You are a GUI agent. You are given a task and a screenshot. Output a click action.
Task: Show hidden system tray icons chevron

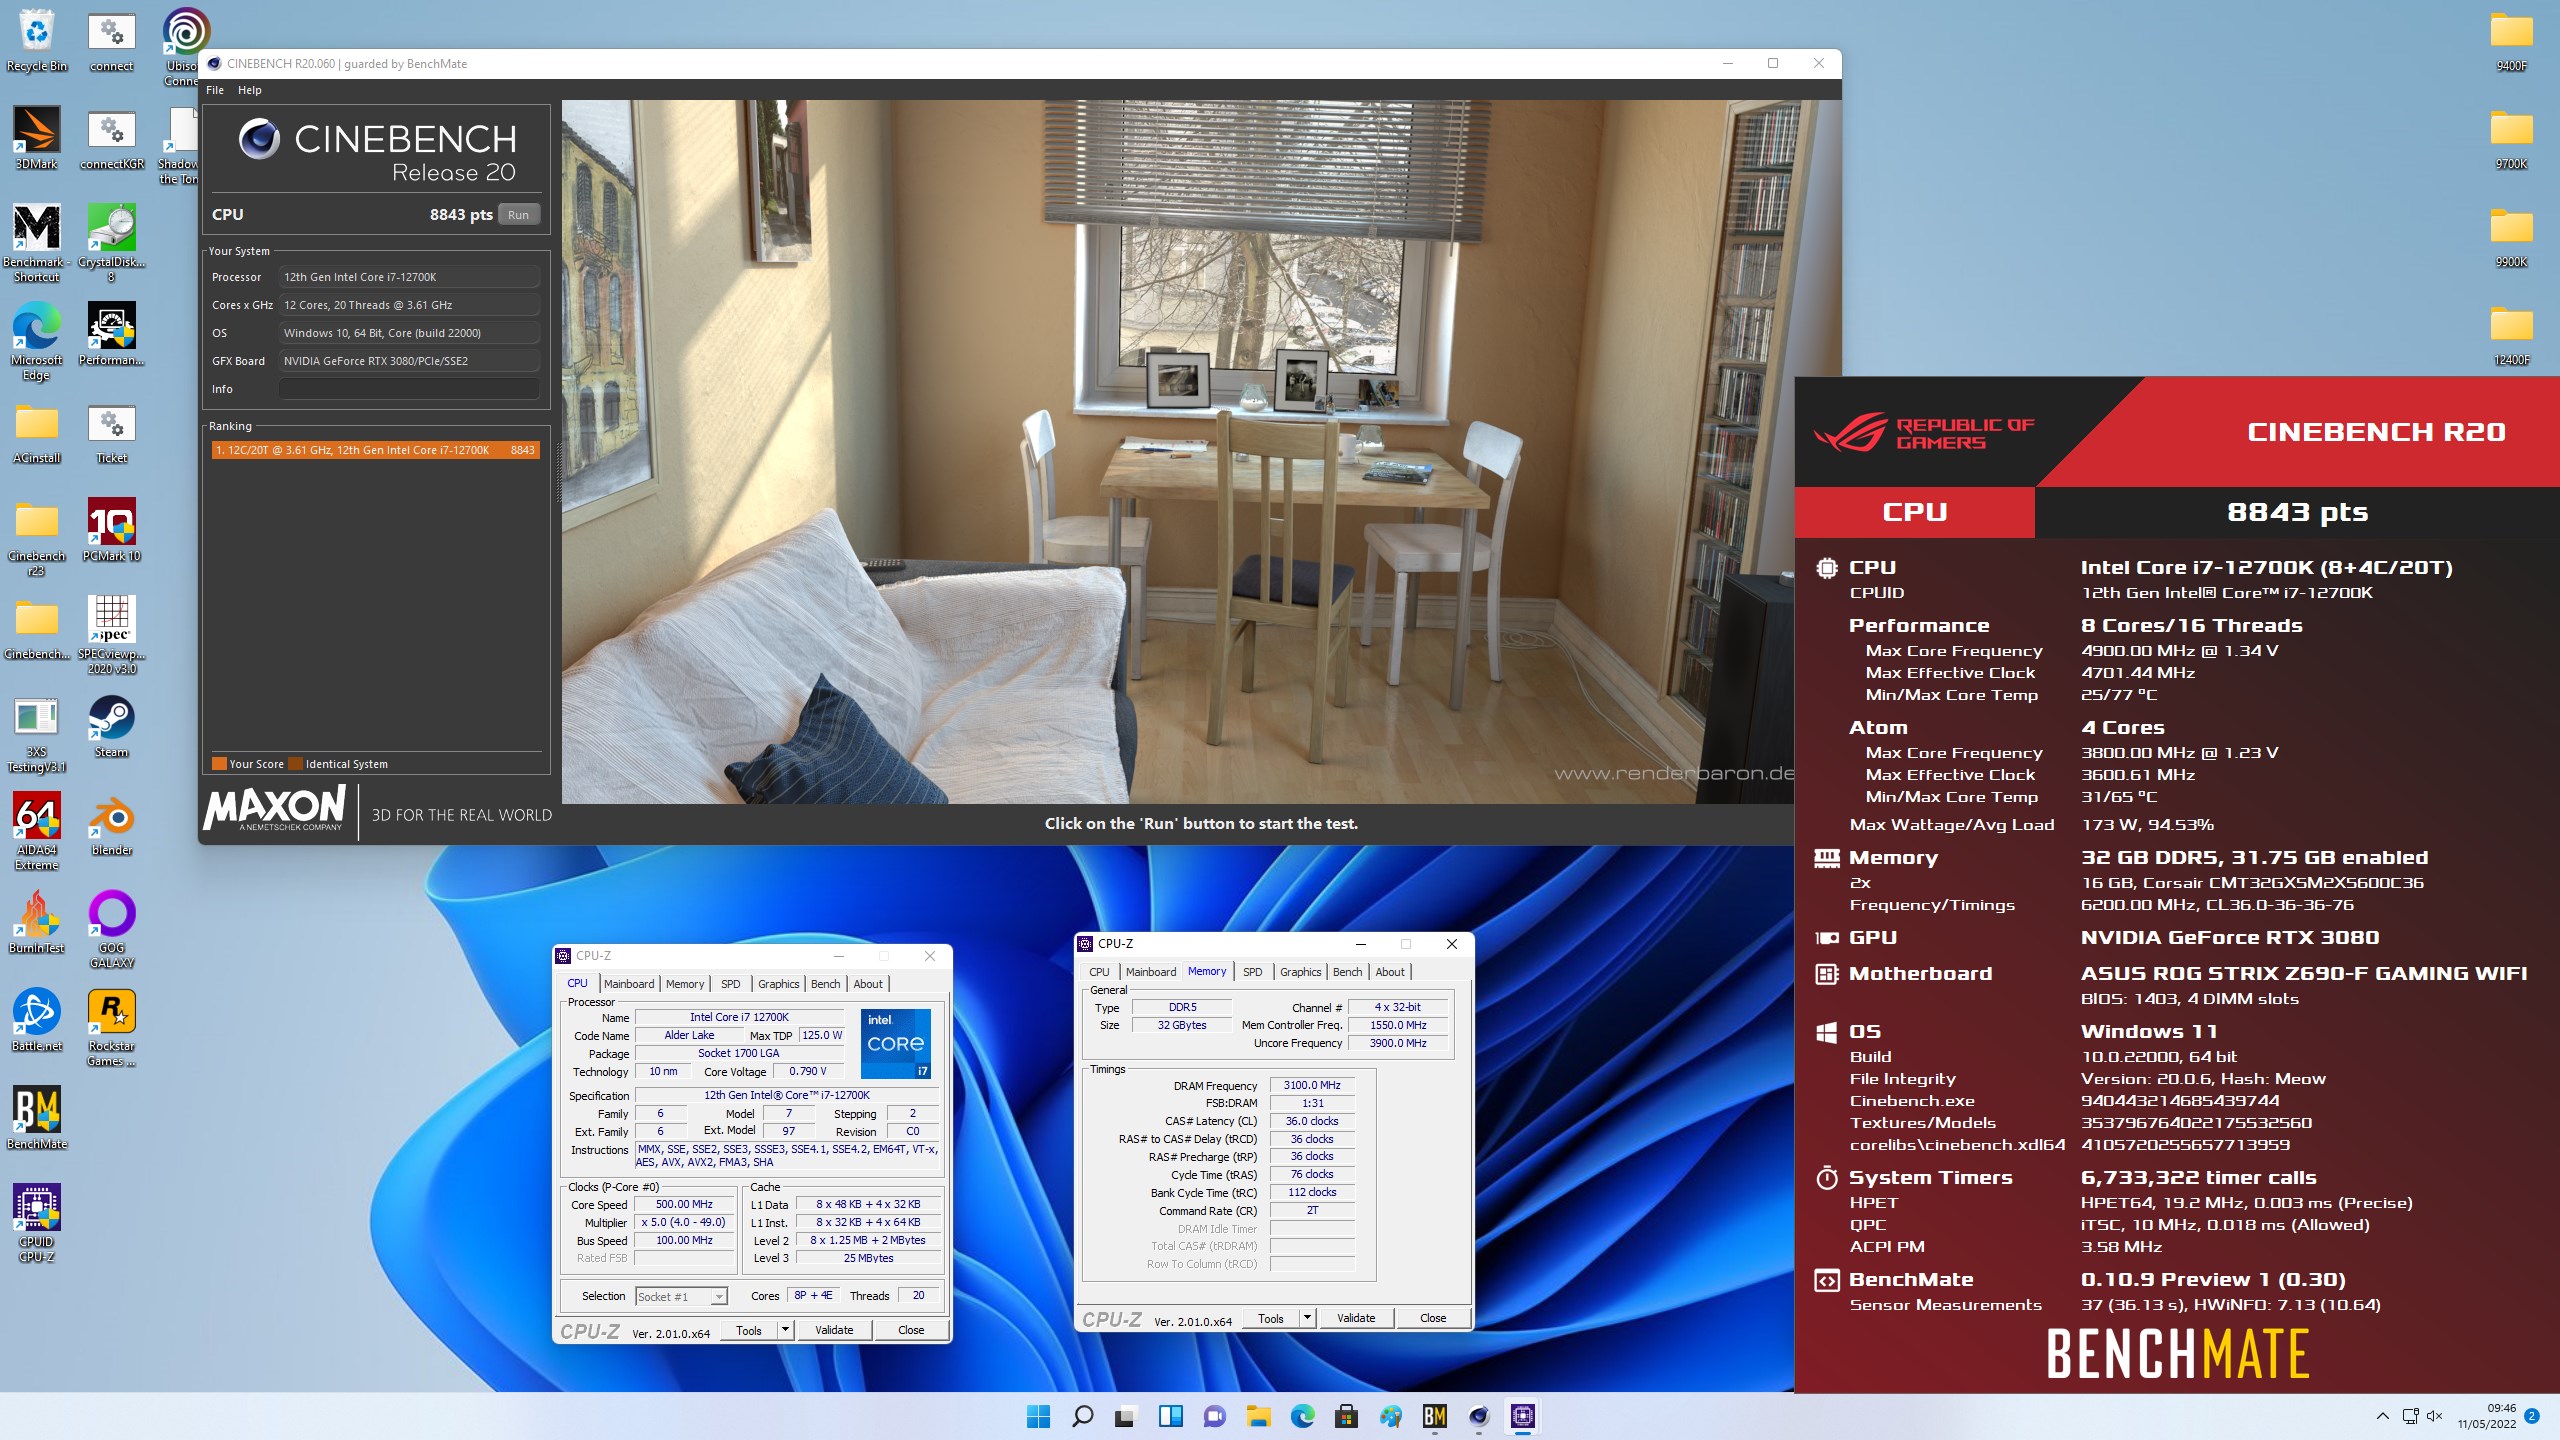pyautogui.click(x=2383, y=1416)
